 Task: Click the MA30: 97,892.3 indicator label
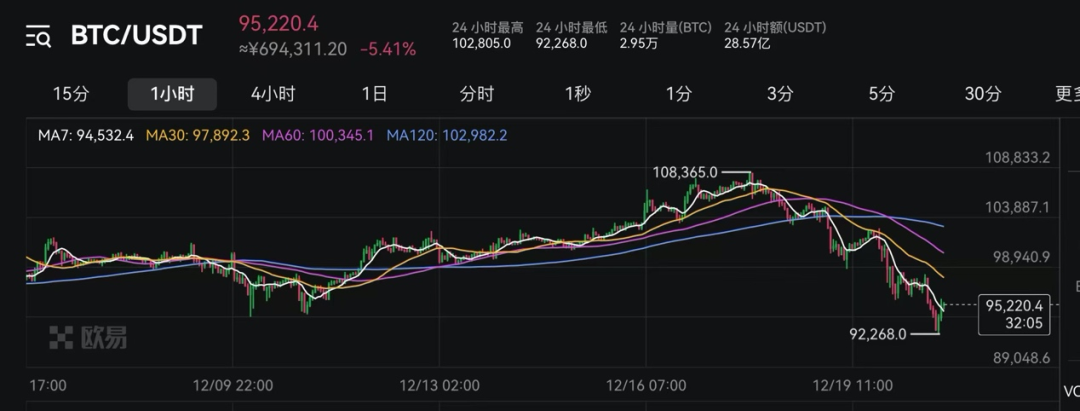coord(198,136)
